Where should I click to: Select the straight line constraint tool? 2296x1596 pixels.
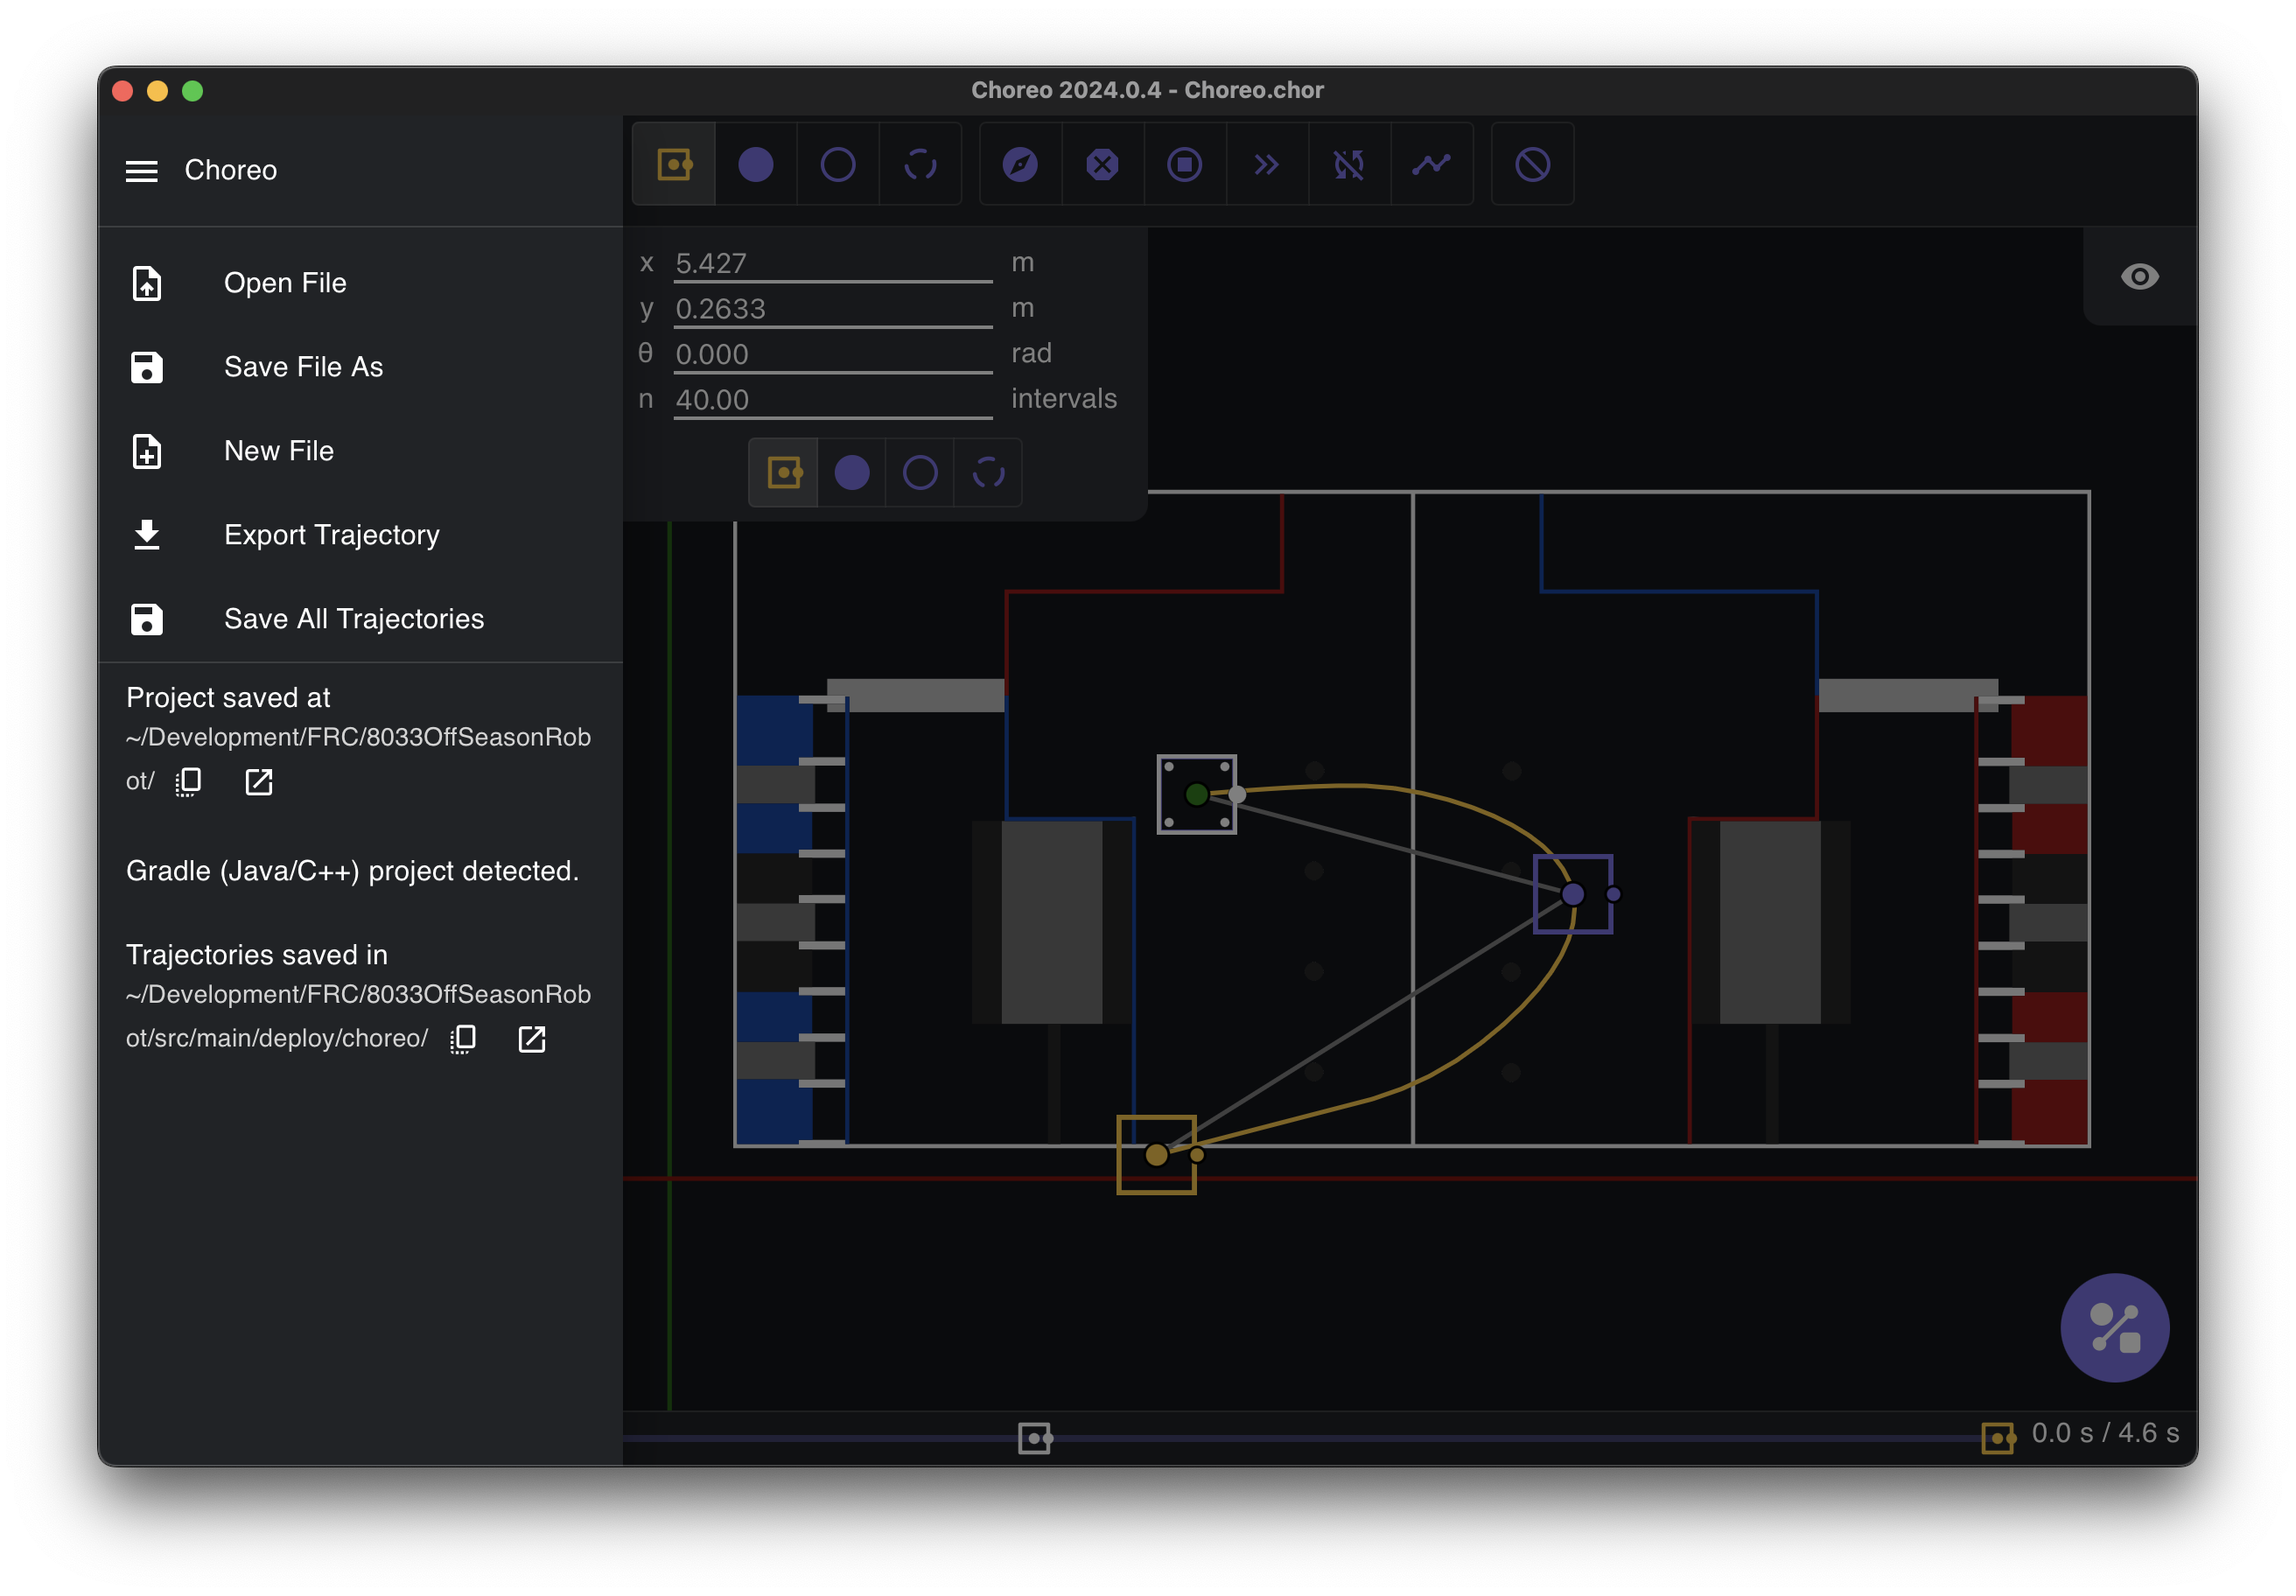[x=1431, y=164]
